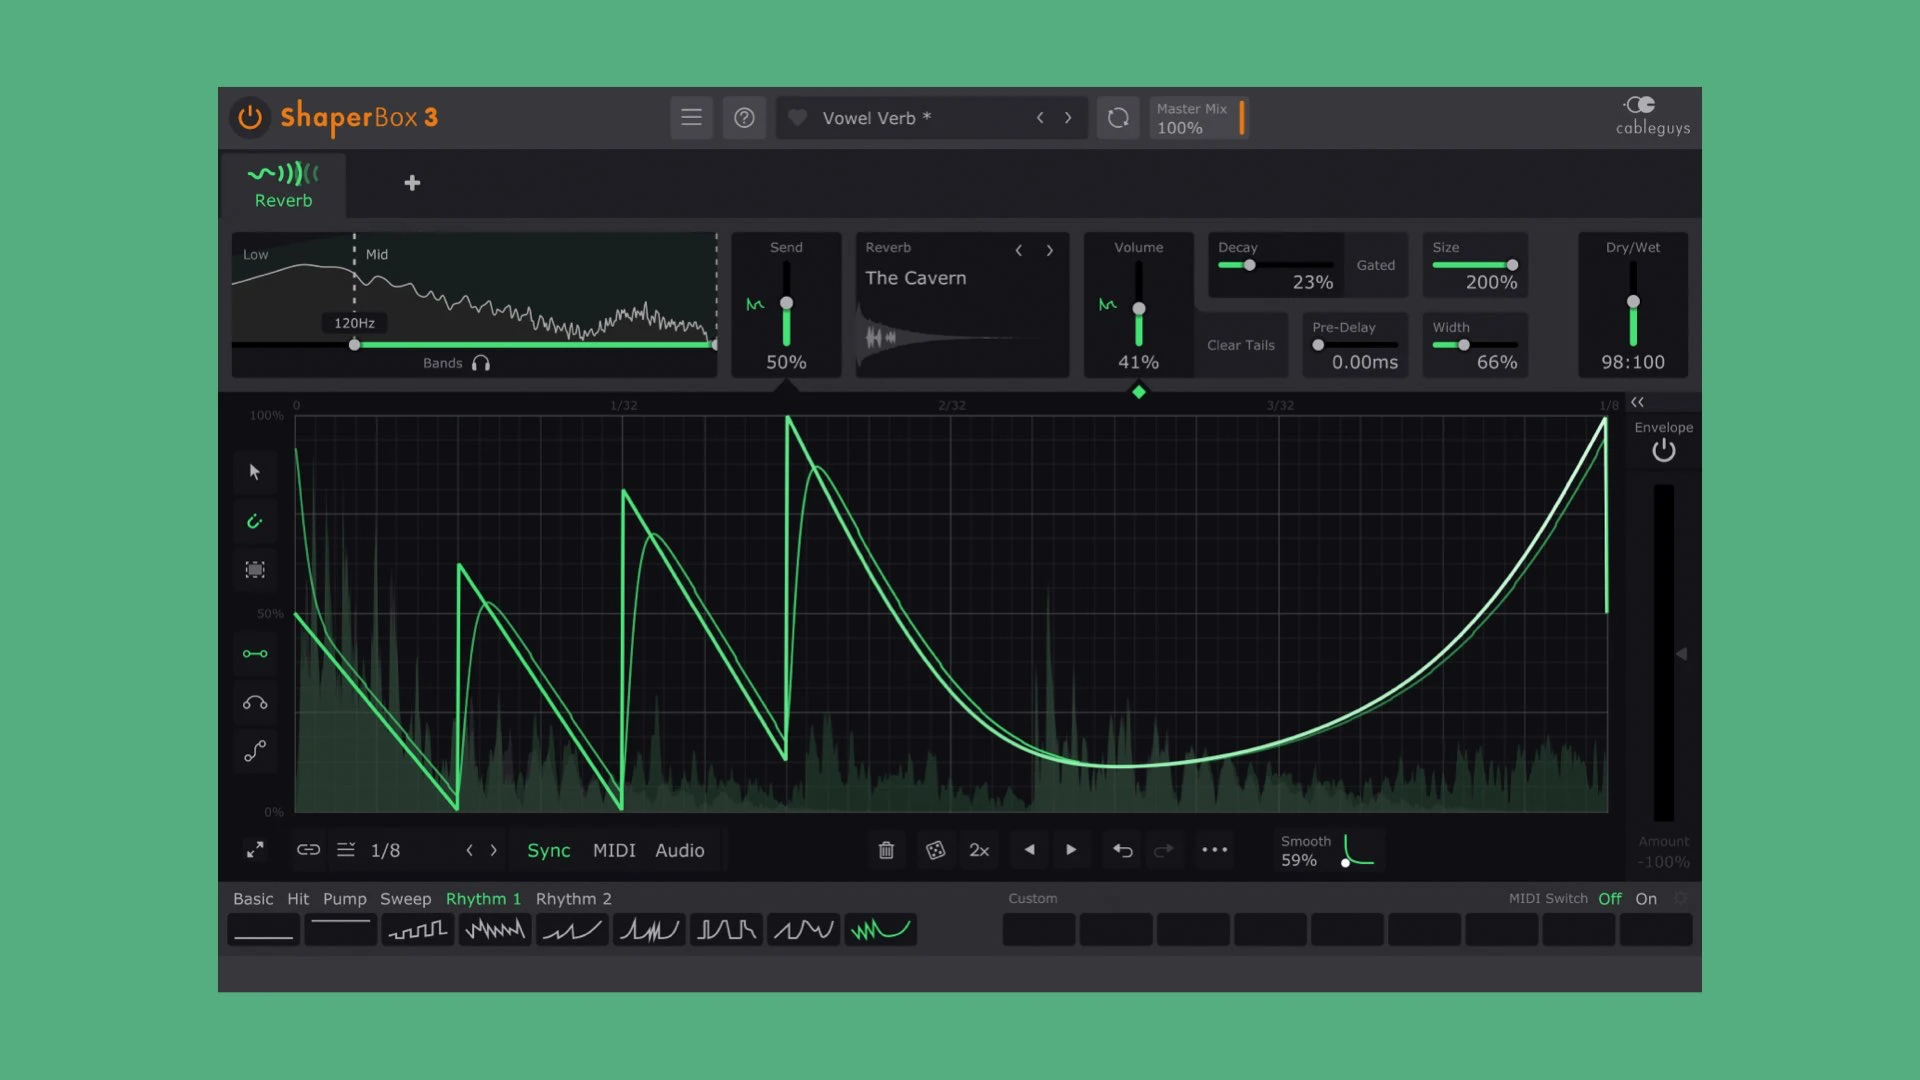Toggle the Envelope power button

[x=1663, y=451]
